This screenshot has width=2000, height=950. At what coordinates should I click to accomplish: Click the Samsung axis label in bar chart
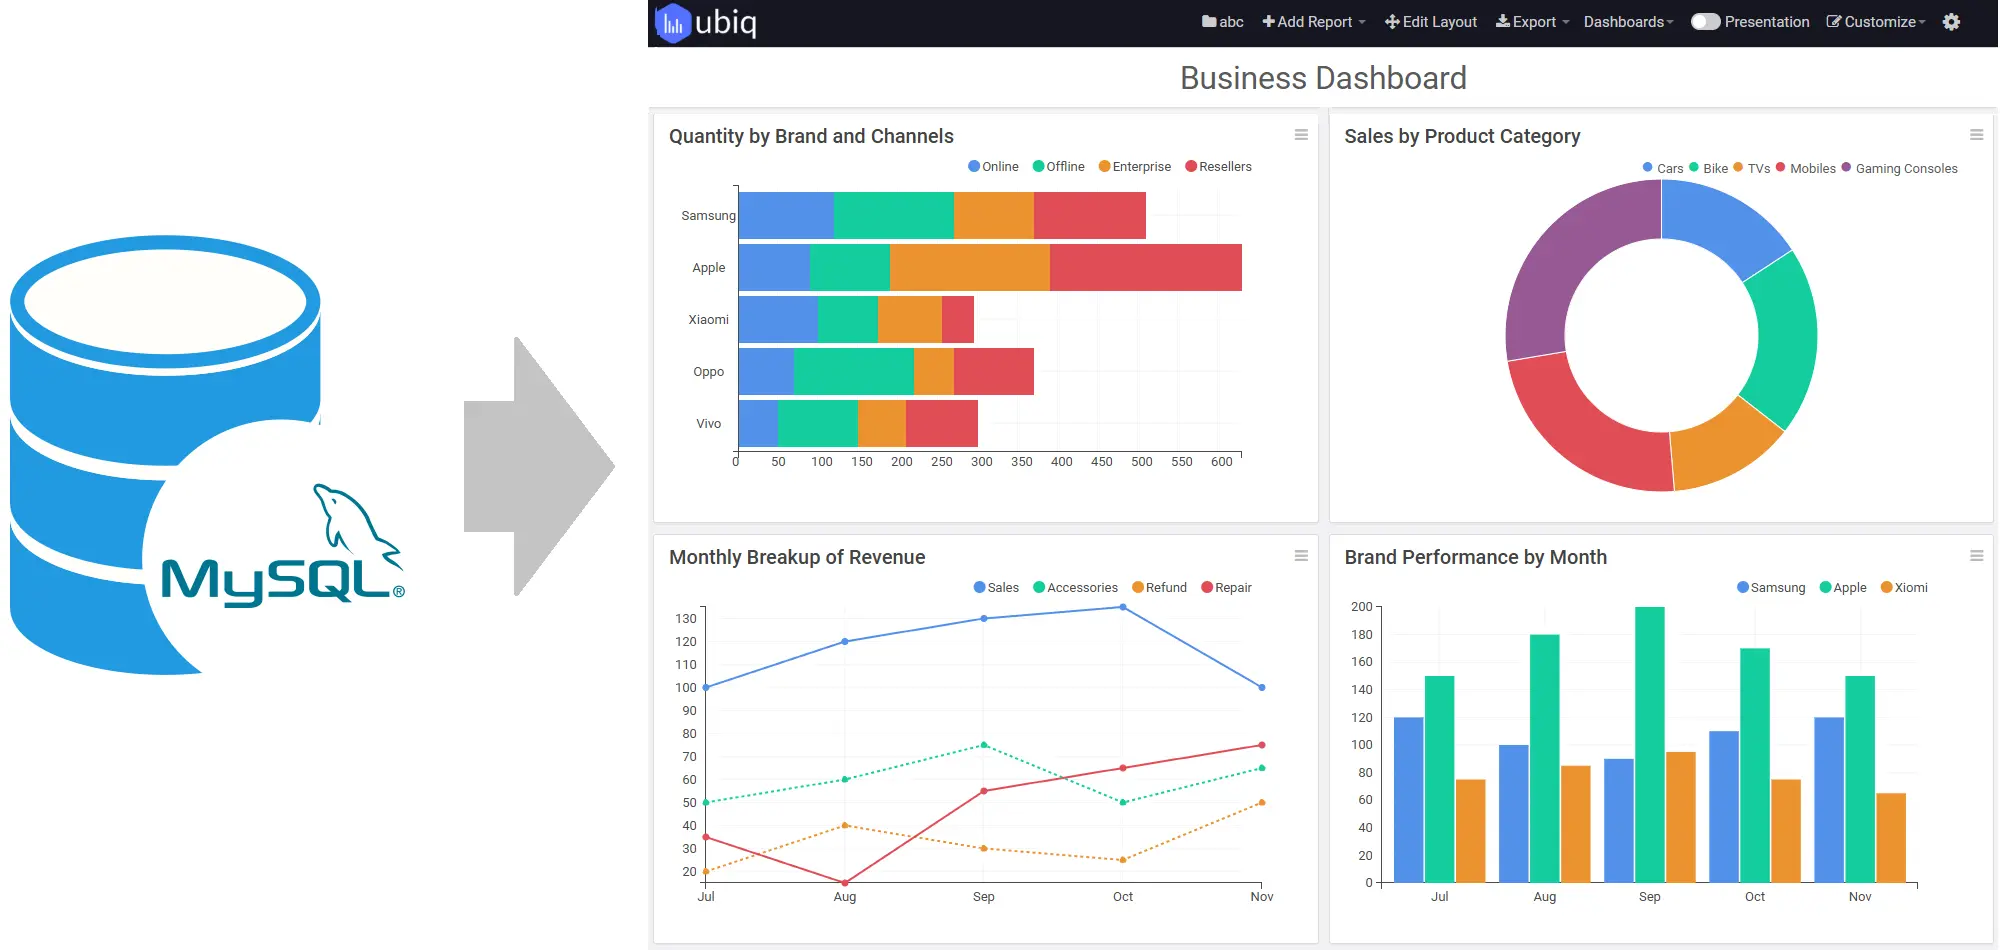coord(708,216)
